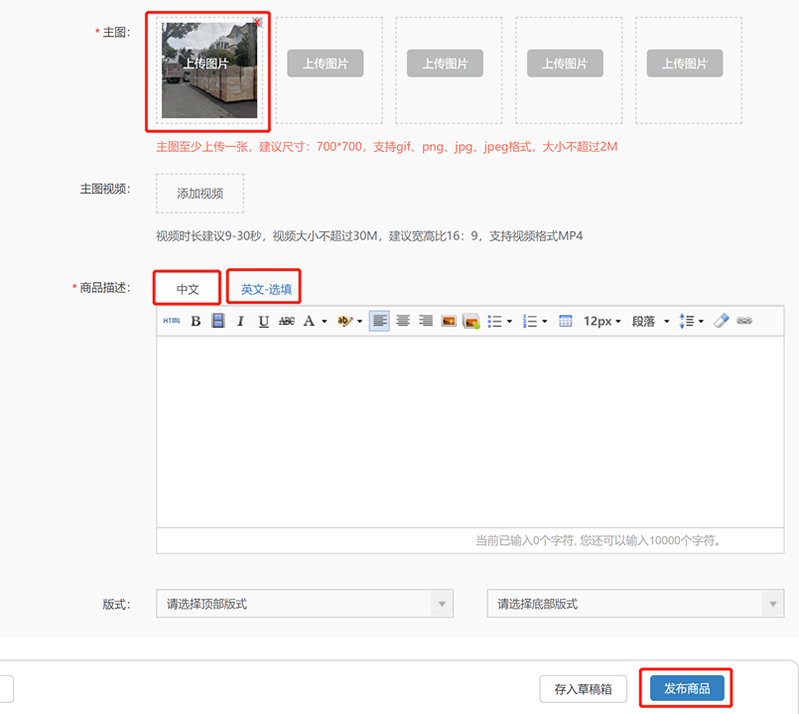Click the 发布商品 publish button

[x=686, y=689]
